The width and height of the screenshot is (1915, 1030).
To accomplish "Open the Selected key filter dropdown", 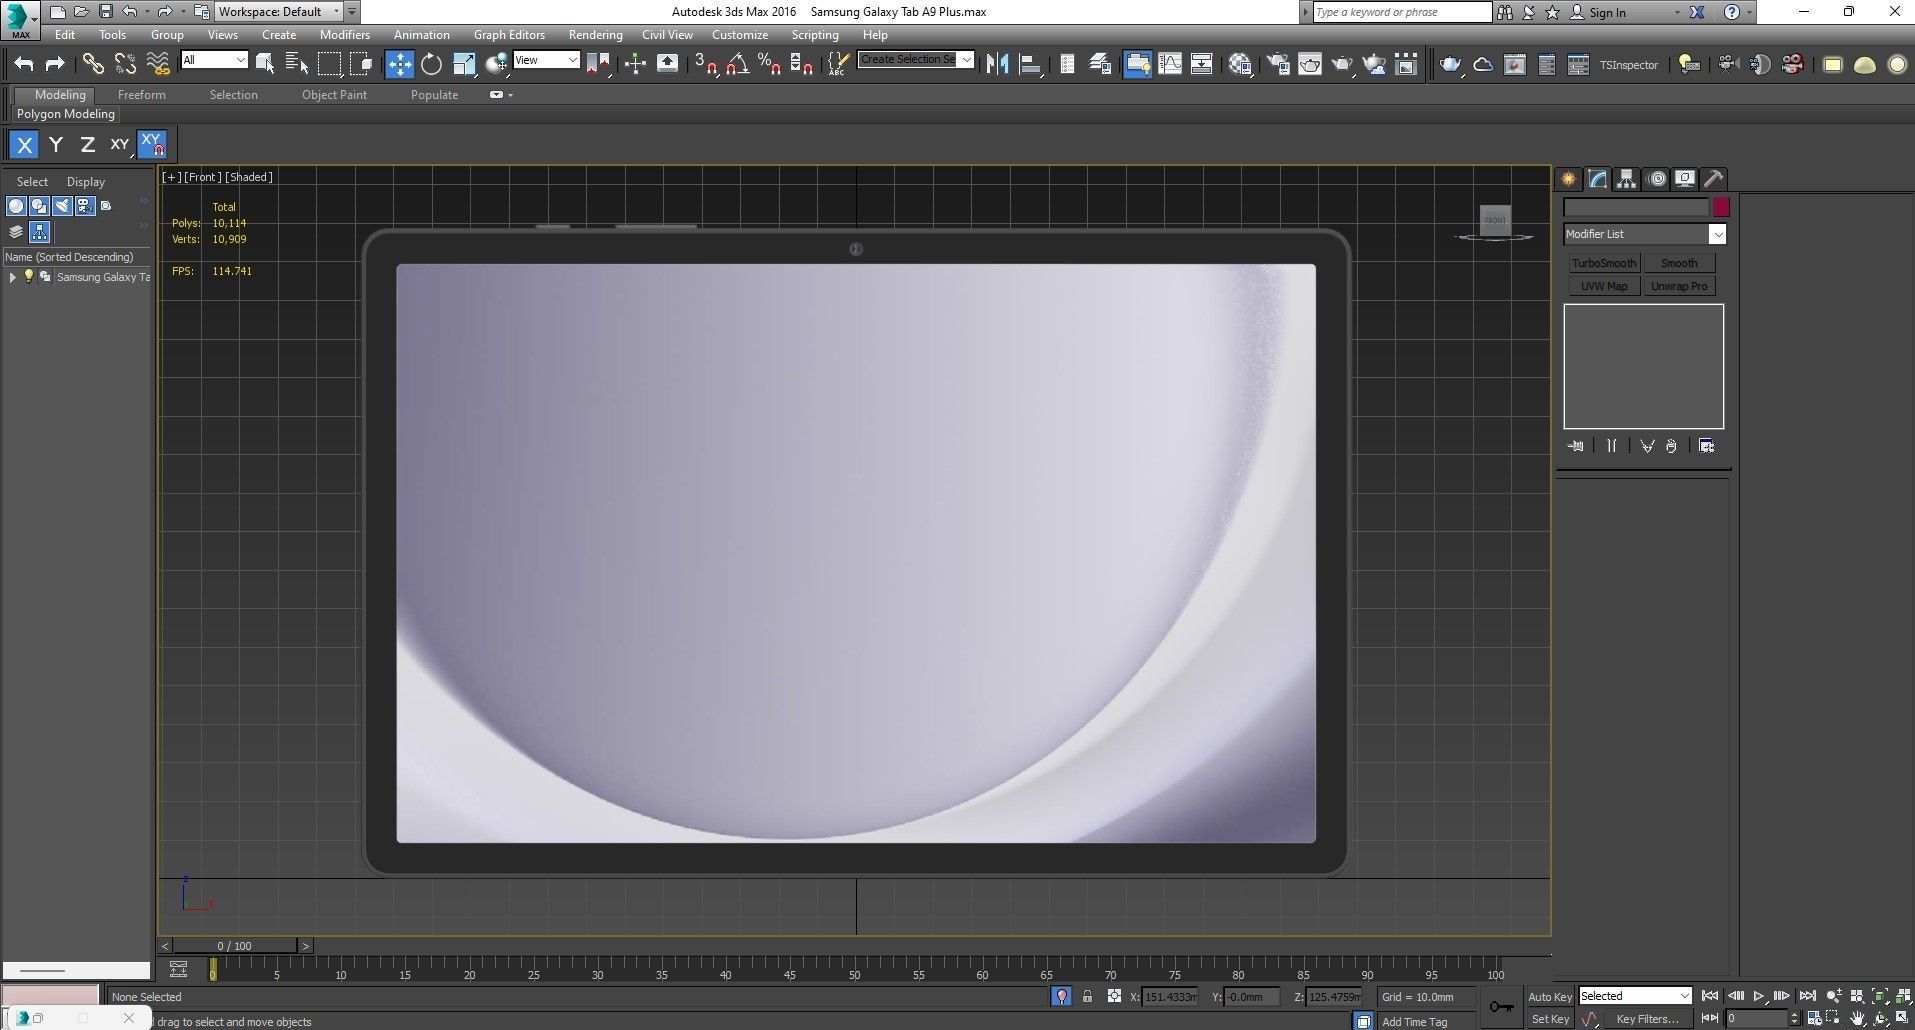I will (1634, 996).
